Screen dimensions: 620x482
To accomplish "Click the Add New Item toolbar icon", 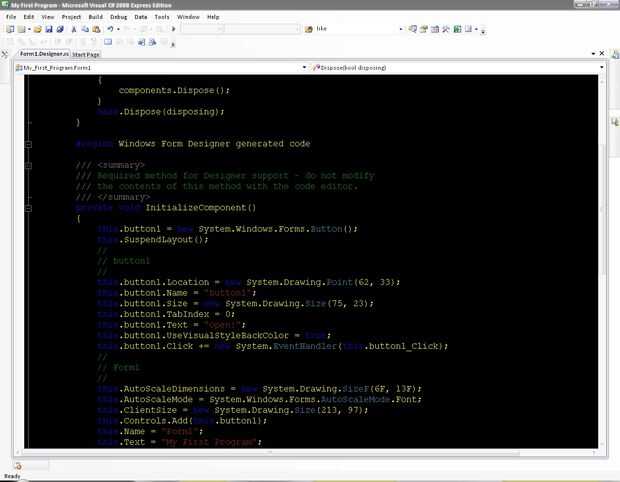I will [22, 29].
